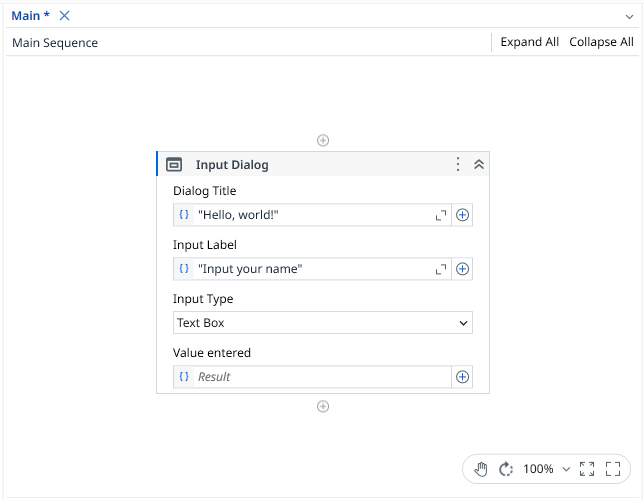
Task: Add an activity above Input Dialog
Action: 323,141
